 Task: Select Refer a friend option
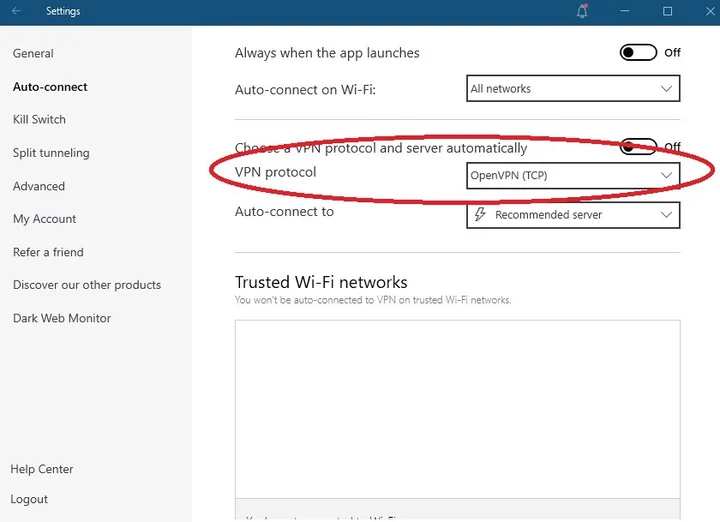(48, 252)
